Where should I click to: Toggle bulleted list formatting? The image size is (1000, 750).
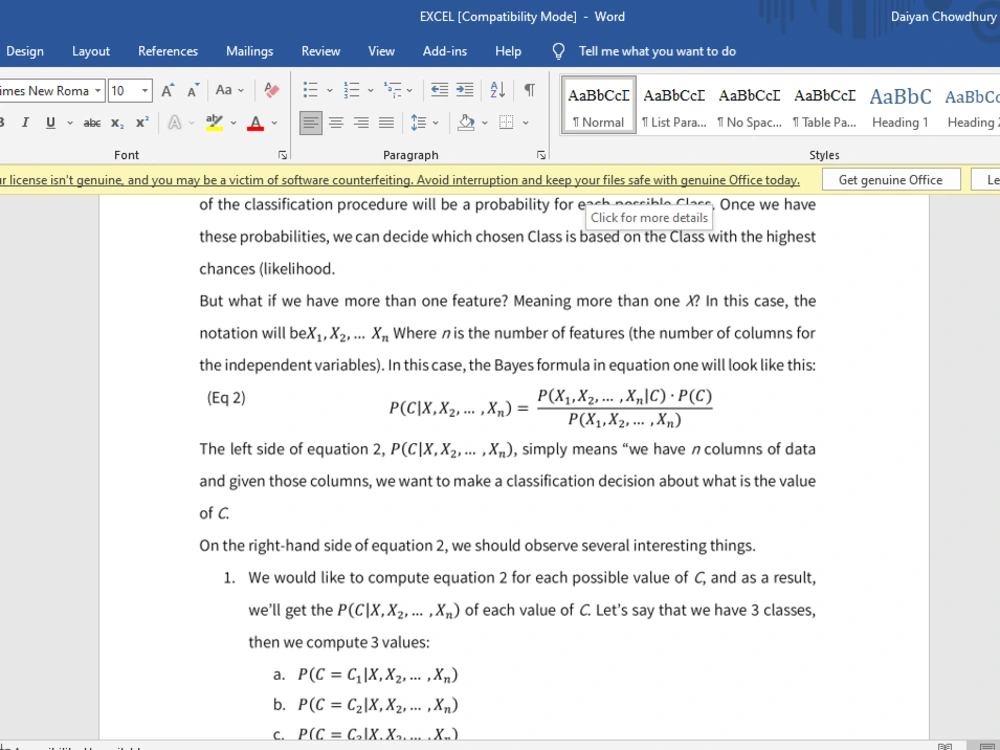click(311, 90)
